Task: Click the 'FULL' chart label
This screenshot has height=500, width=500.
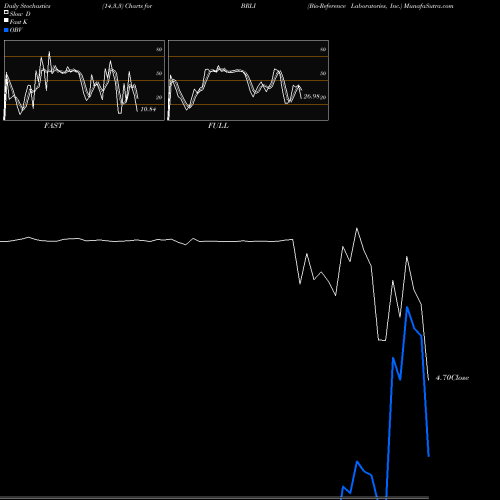Action: [218, 126]
